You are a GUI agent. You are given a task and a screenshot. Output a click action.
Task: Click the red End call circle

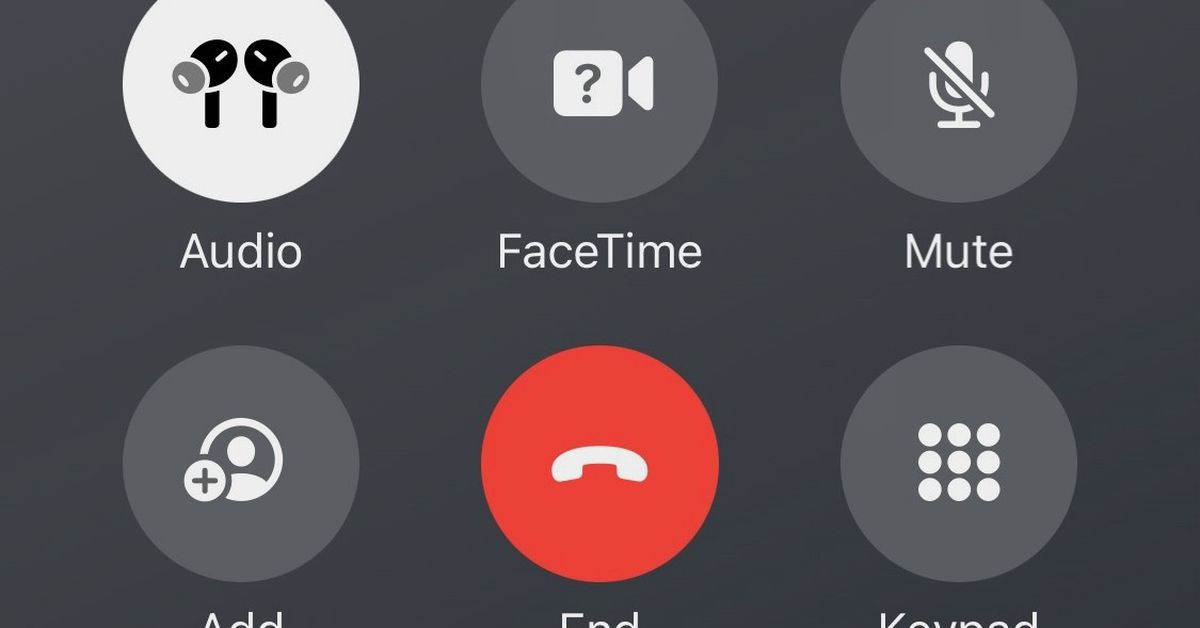pyautogui.click(x=599, y=464)
